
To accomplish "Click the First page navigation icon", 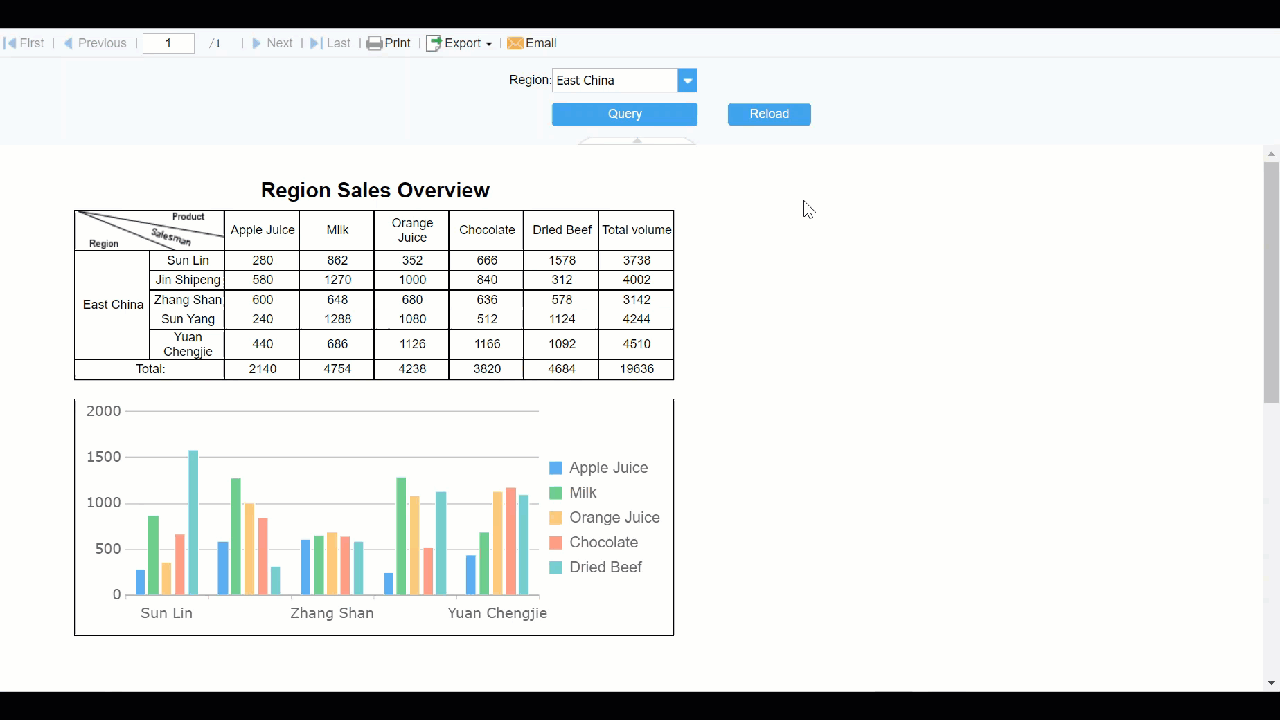I will pos(10,42).
